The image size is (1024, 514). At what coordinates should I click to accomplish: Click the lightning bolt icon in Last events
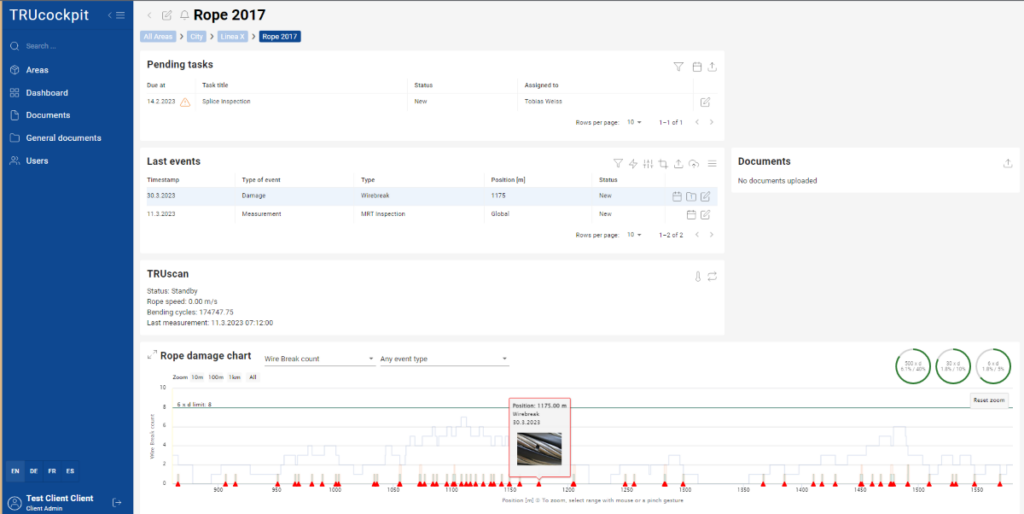point(633,164)
